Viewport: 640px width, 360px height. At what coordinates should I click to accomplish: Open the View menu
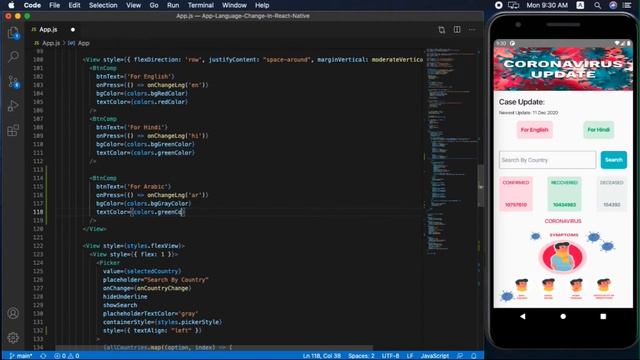[x=133, y=5]
